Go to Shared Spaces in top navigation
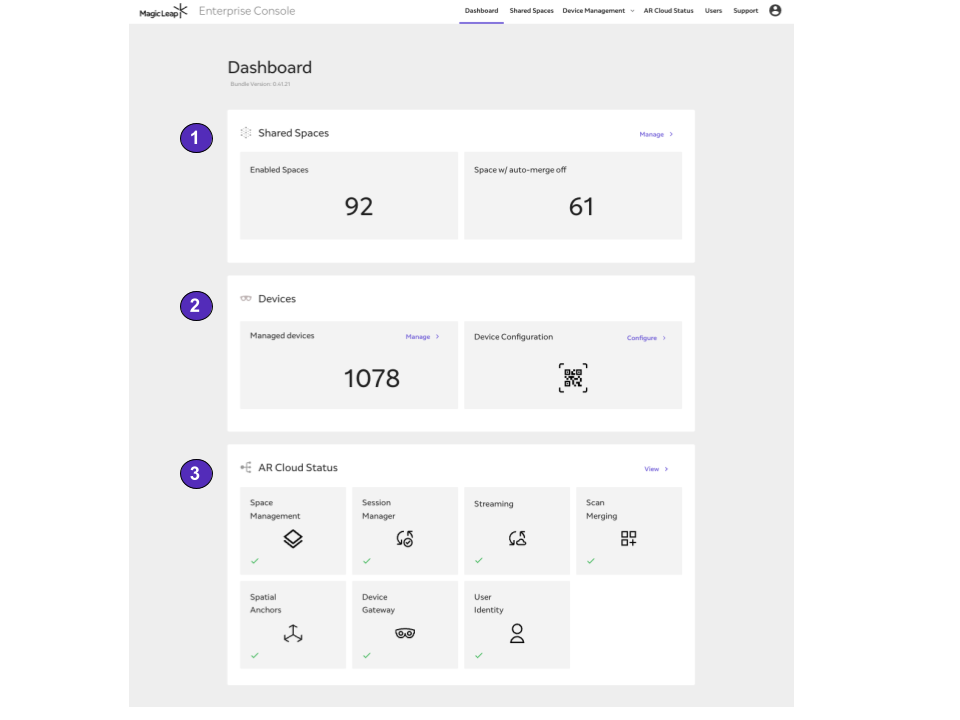The width and height of the screenshot is (960, 720). point(531,11)
